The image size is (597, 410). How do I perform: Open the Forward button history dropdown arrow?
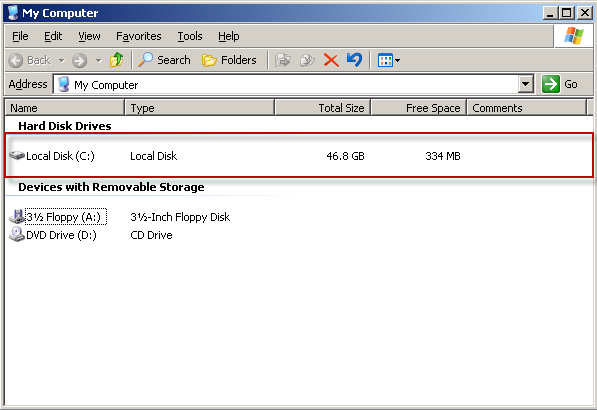(99, 61)
